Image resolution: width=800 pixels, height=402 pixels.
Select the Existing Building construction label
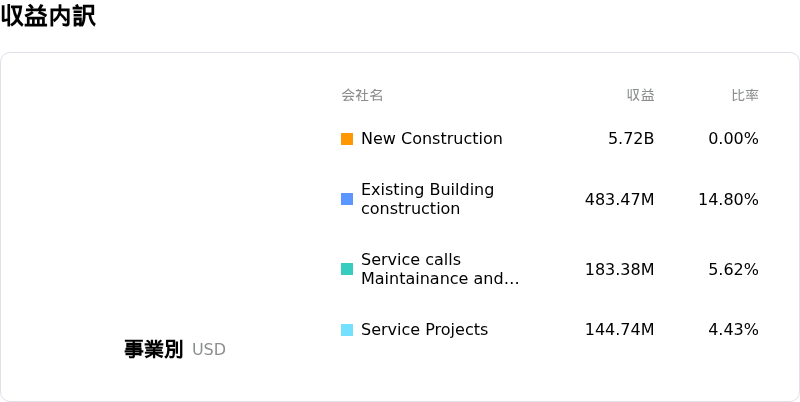pos(428,199)
